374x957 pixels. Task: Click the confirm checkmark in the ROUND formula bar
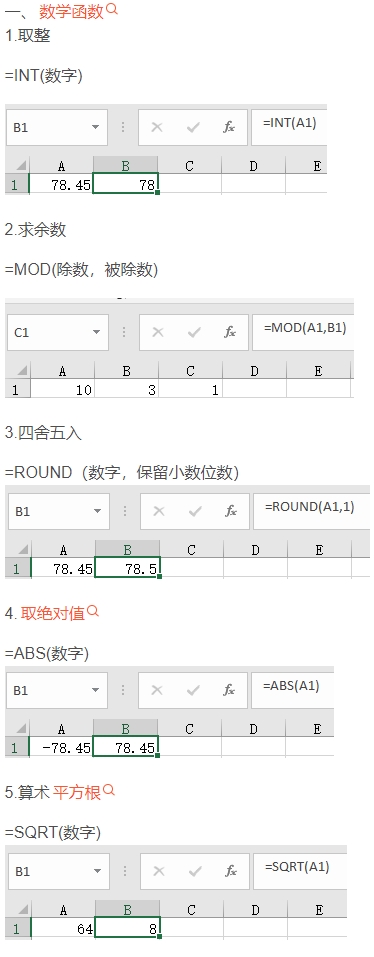(x=195, y=511)
